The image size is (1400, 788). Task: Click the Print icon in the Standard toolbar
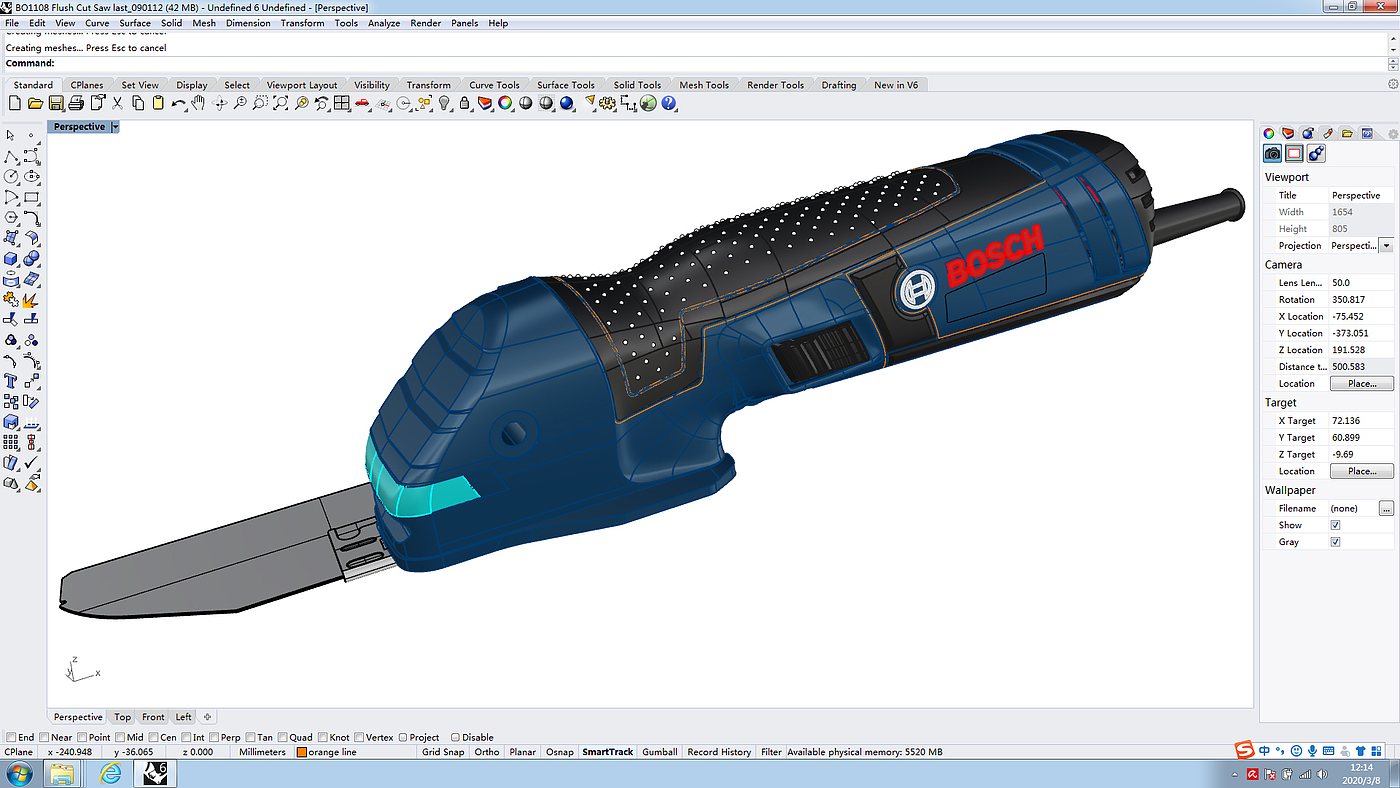[75, 103]
